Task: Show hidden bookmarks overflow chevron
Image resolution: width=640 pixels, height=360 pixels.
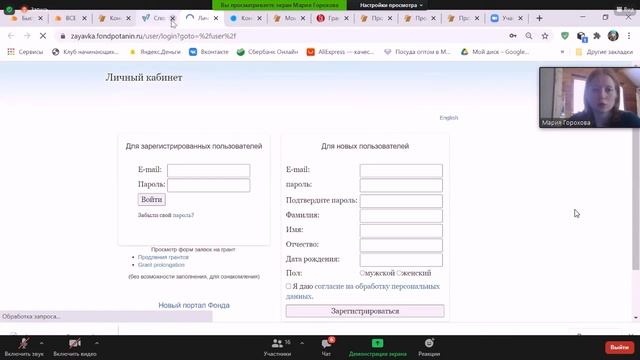Action: coord(562,52)
